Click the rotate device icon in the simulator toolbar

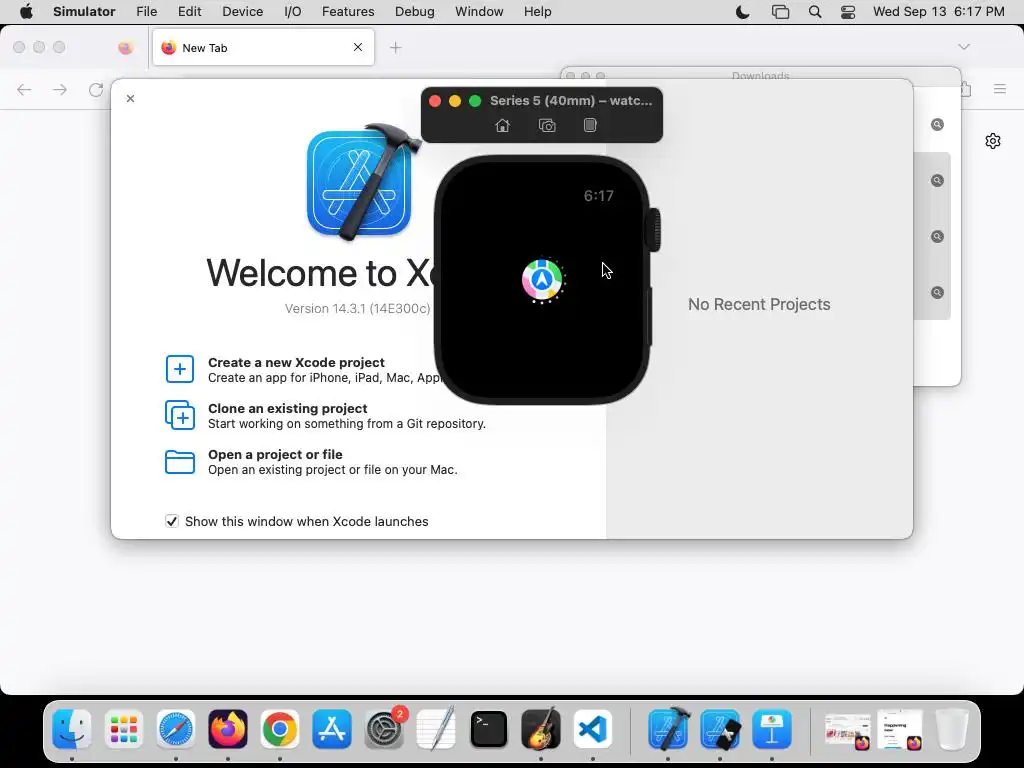590,125
